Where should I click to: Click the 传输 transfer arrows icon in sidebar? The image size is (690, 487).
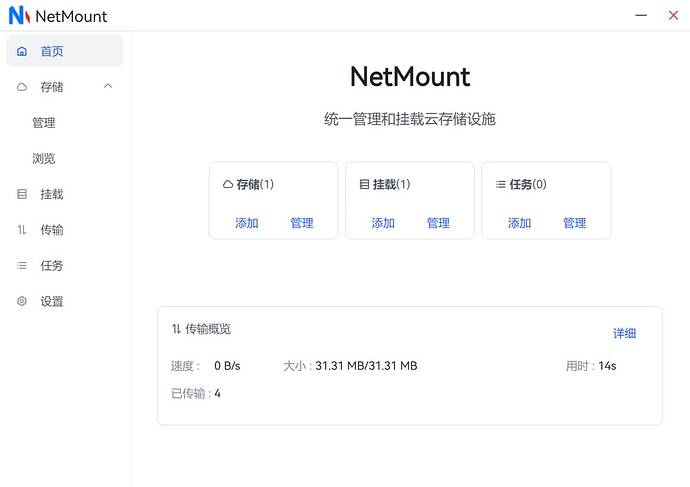point(22,230)
